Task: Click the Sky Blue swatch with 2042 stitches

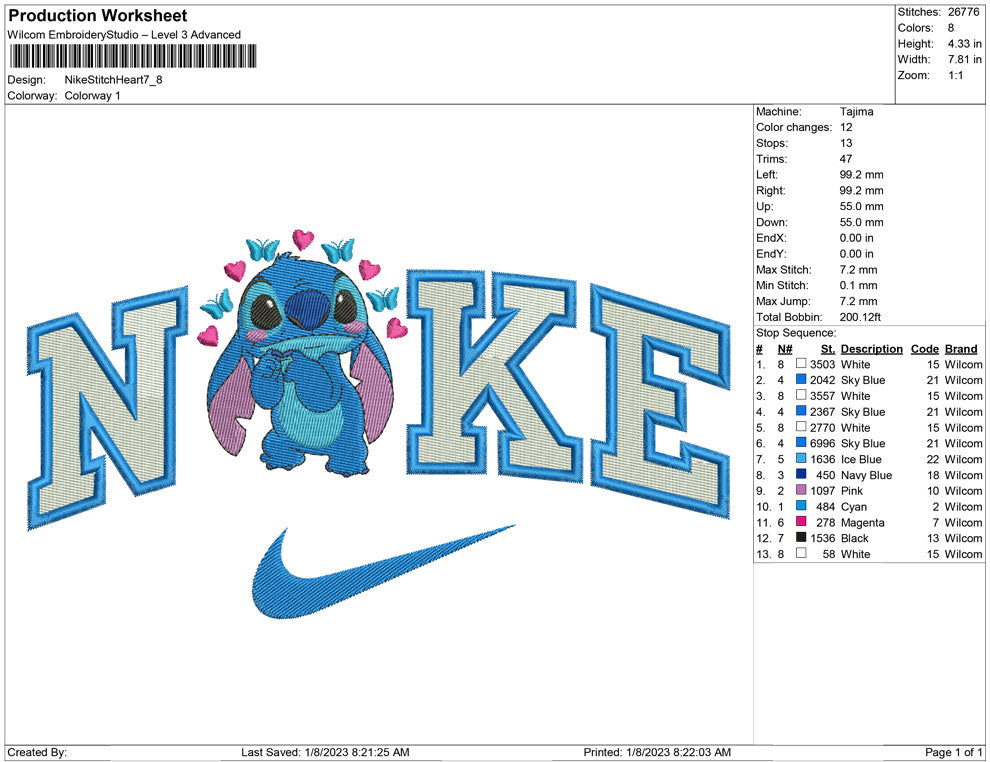Action: tap(801, 379)
